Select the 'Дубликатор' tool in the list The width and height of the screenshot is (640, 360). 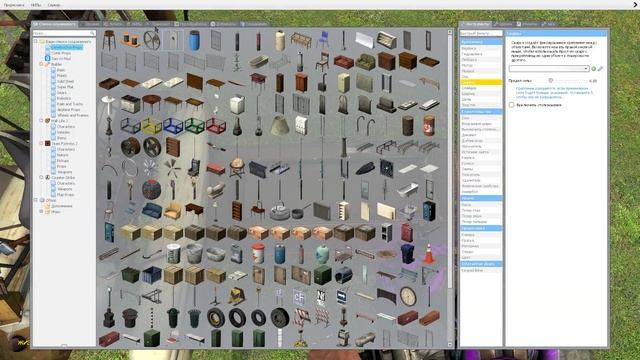(481, 140)
